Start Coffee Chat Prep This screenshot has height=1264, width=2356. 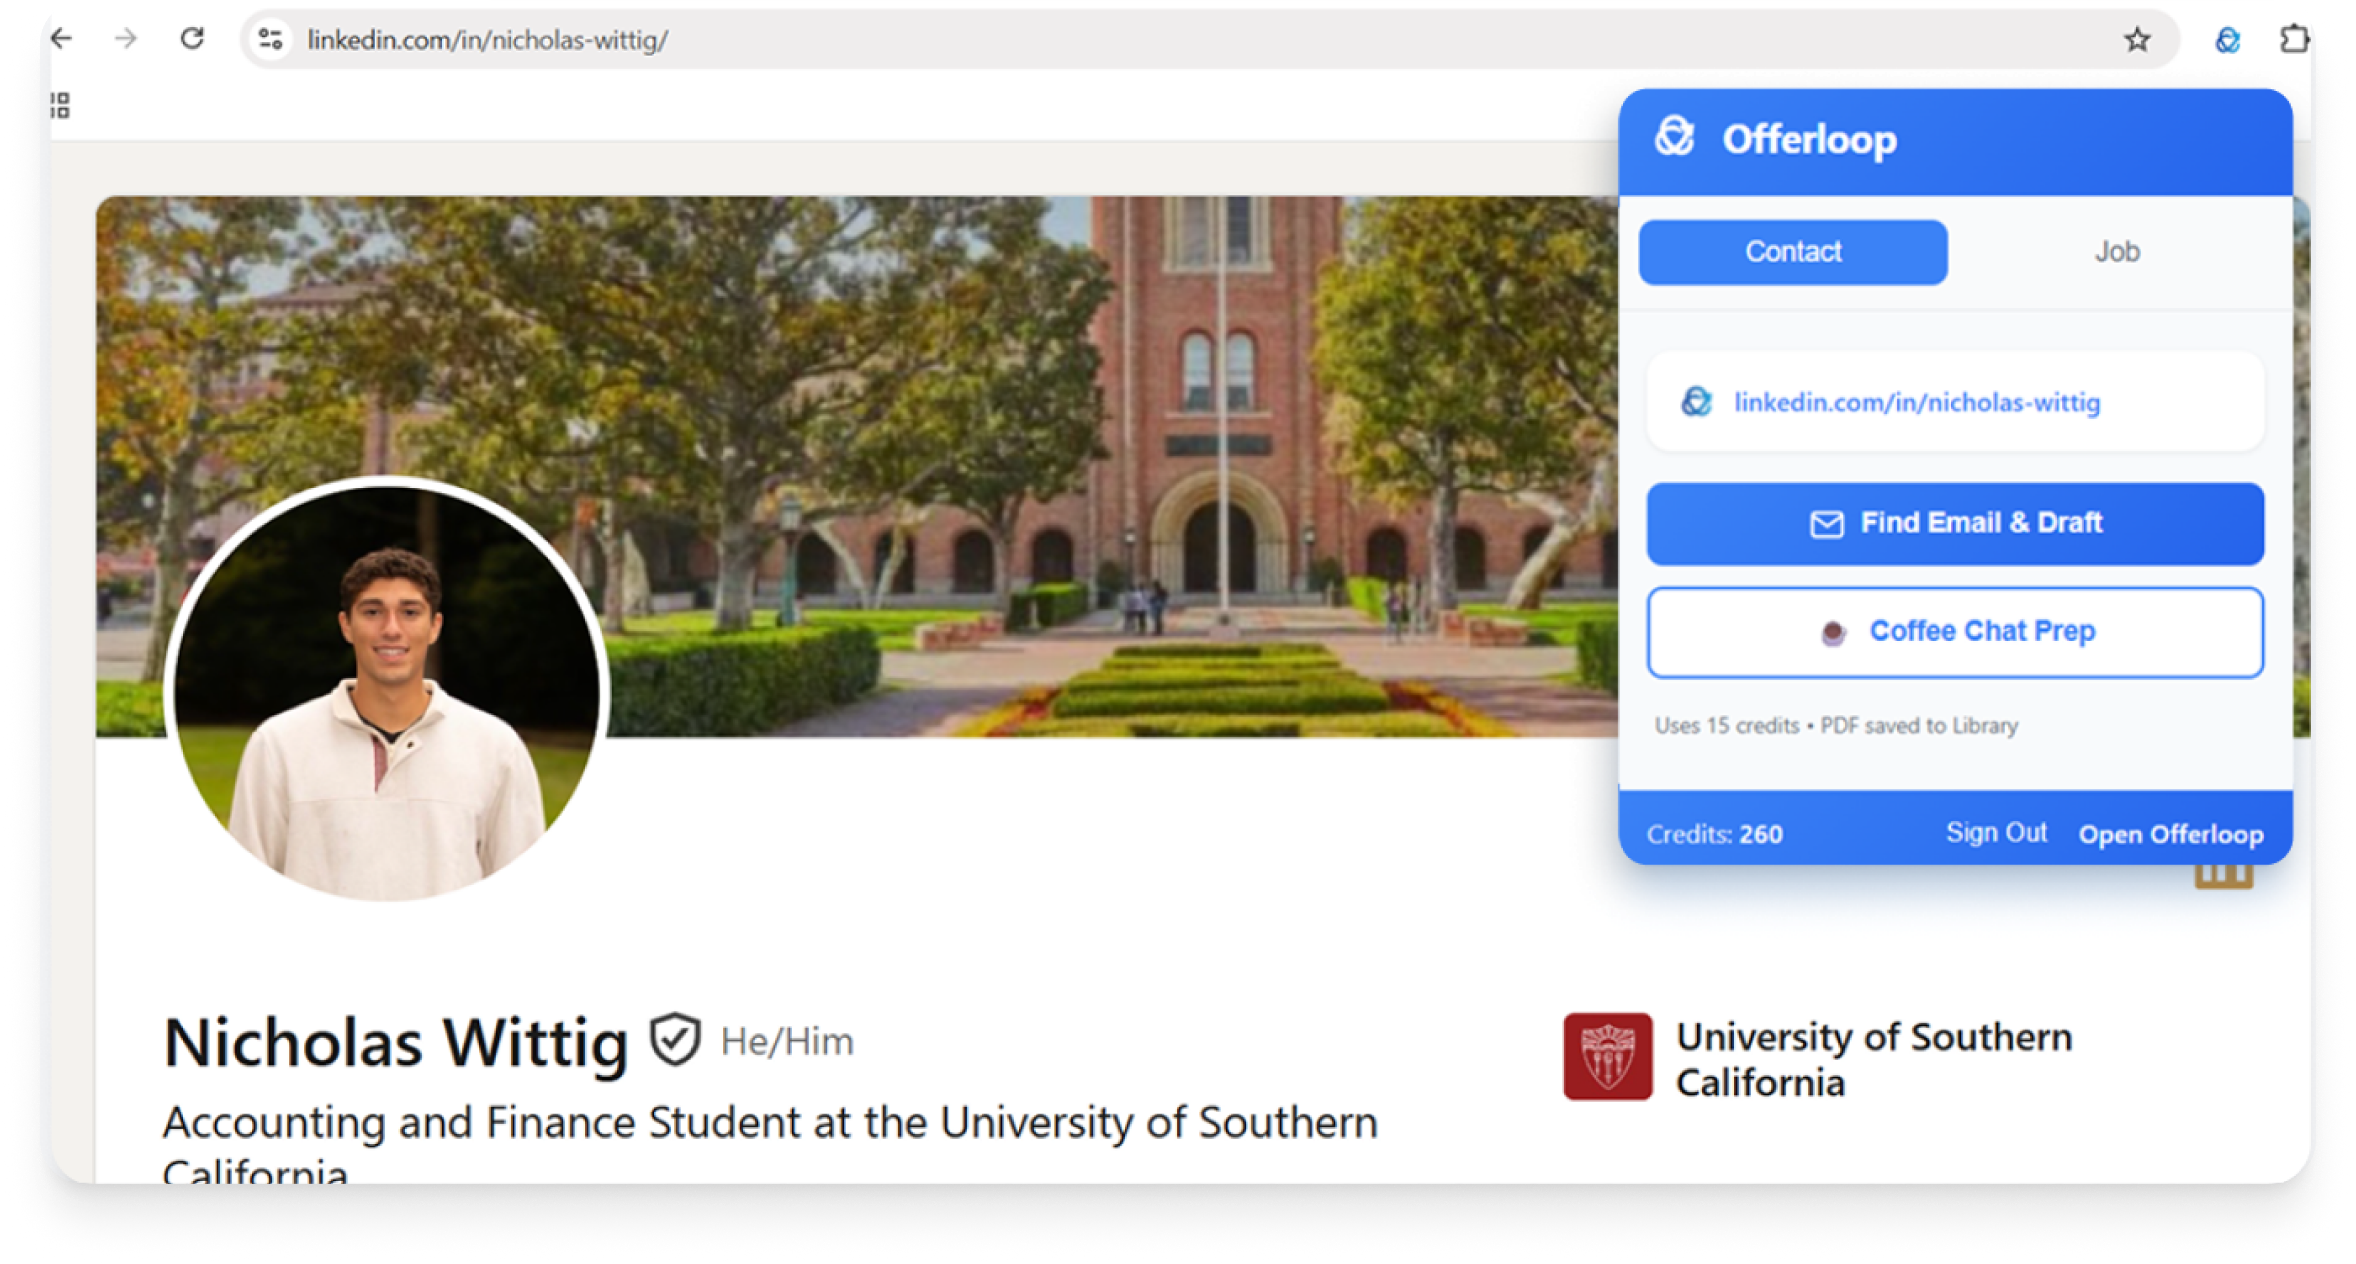click(x=1954, y=632)
